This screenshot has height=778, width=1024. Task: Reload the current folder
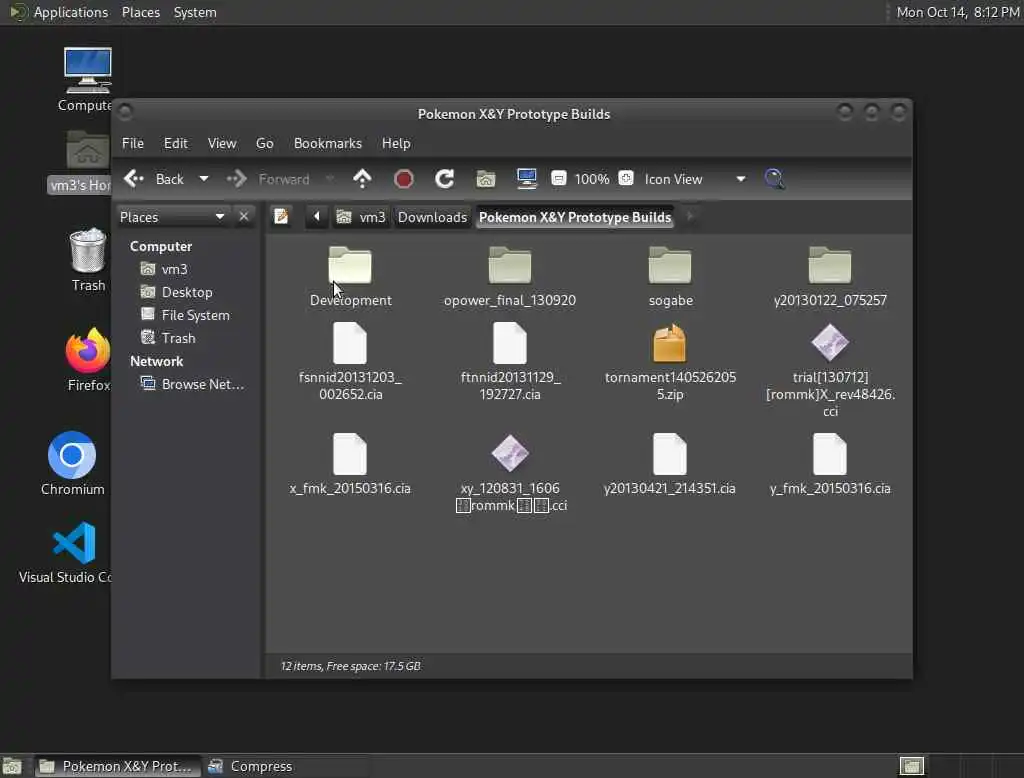(445, 179)
